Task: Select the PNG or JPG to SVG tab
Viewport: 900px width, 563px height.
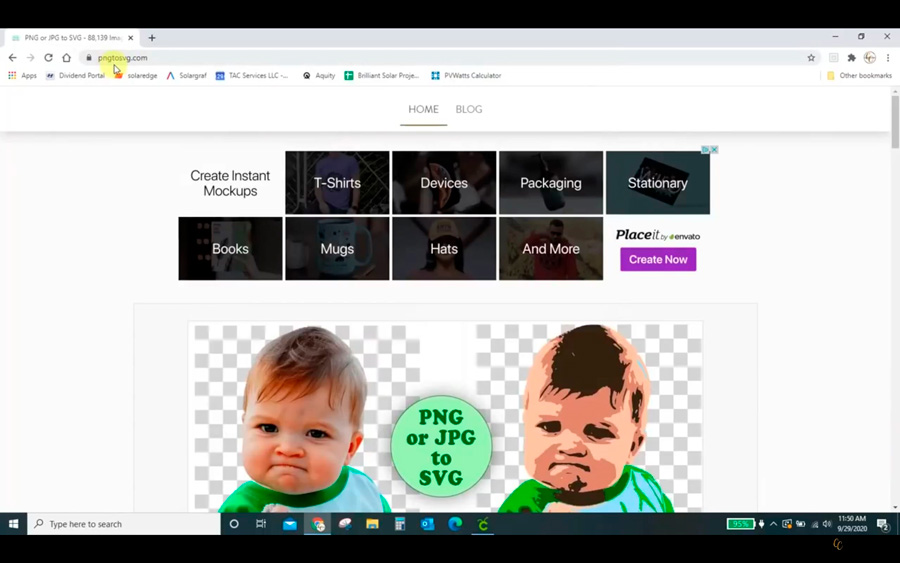Action: click(x=72, y=38)
